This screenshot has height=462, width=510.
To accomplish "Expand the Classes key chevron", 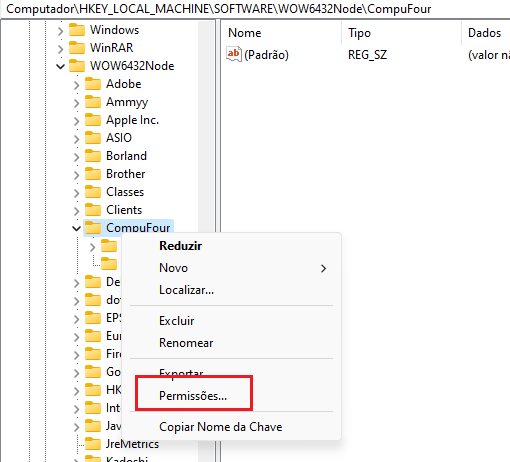I will (76, 193).
